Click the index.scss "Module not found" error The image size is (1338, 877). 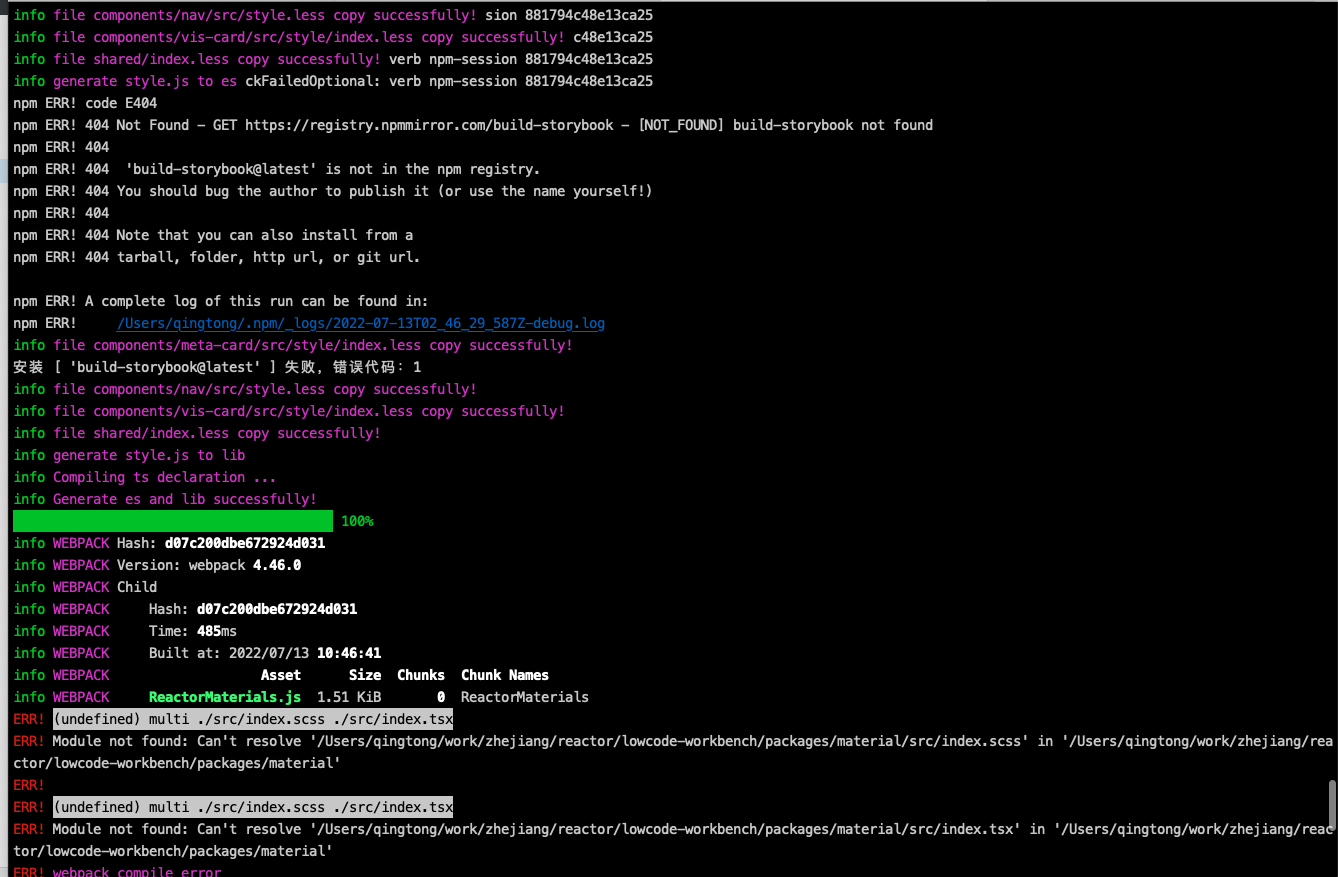click(673, 752)
